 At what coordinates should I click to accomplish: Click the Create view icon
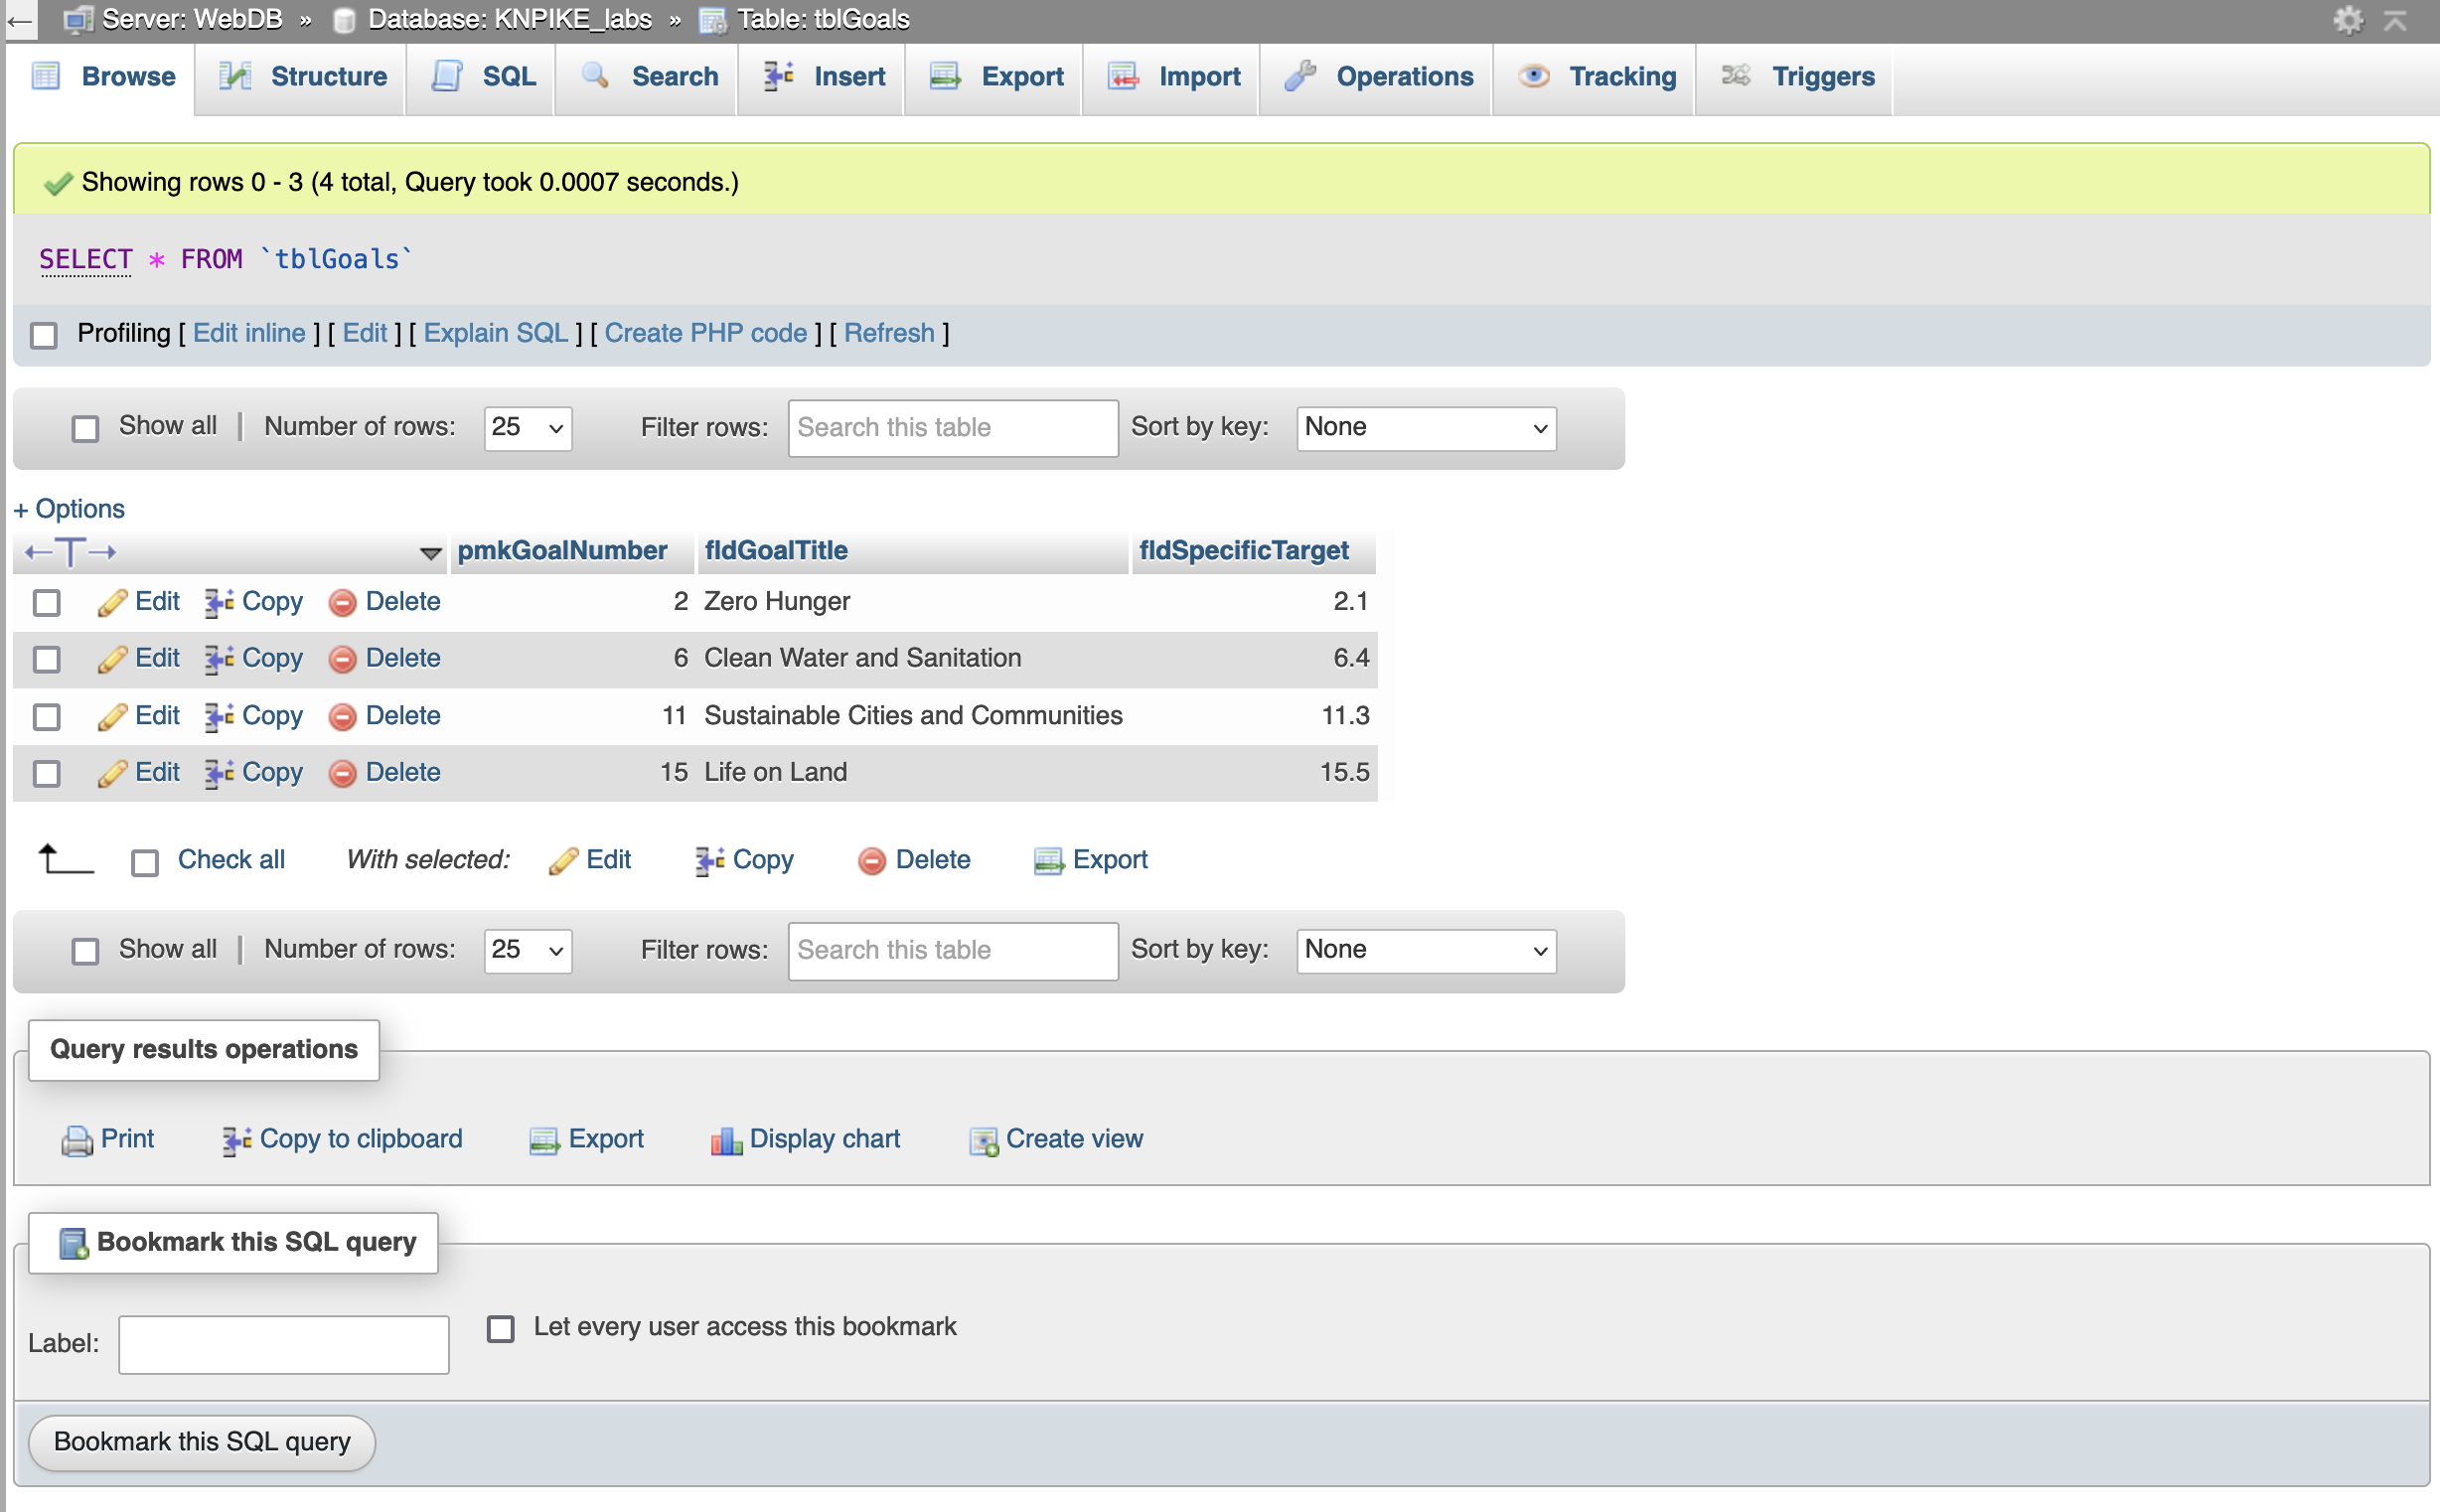pos(983,1140)
